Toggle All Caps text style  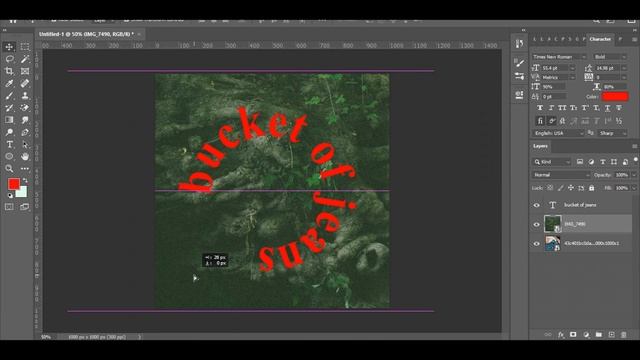pyautogui.click(x=562, y=108)
